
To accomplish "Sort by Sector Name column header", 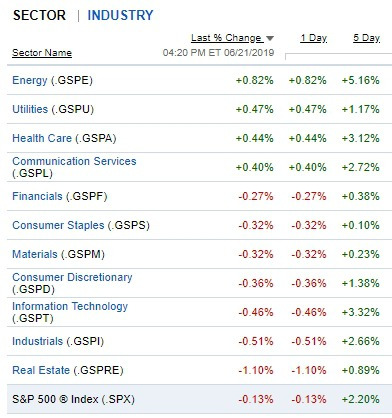I will (x=42, y=53).
